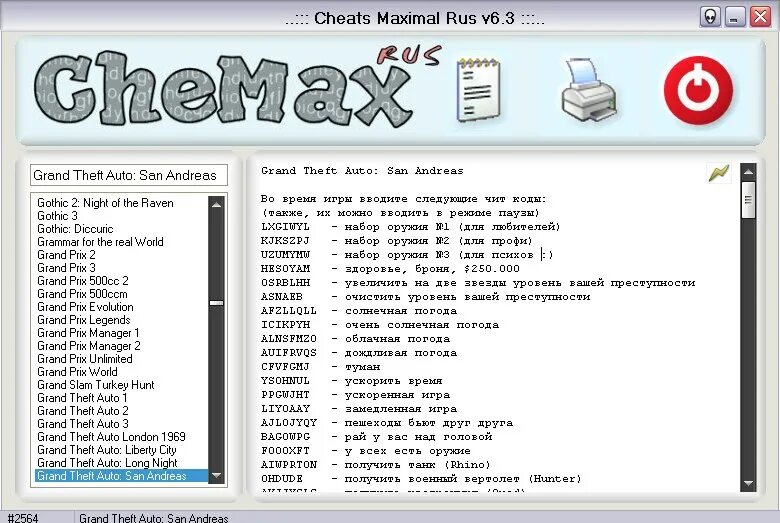Screen dimensions: 780x523
Task: Click the AIWPRTON Rhino tank line
Action: tap(376, 464)
